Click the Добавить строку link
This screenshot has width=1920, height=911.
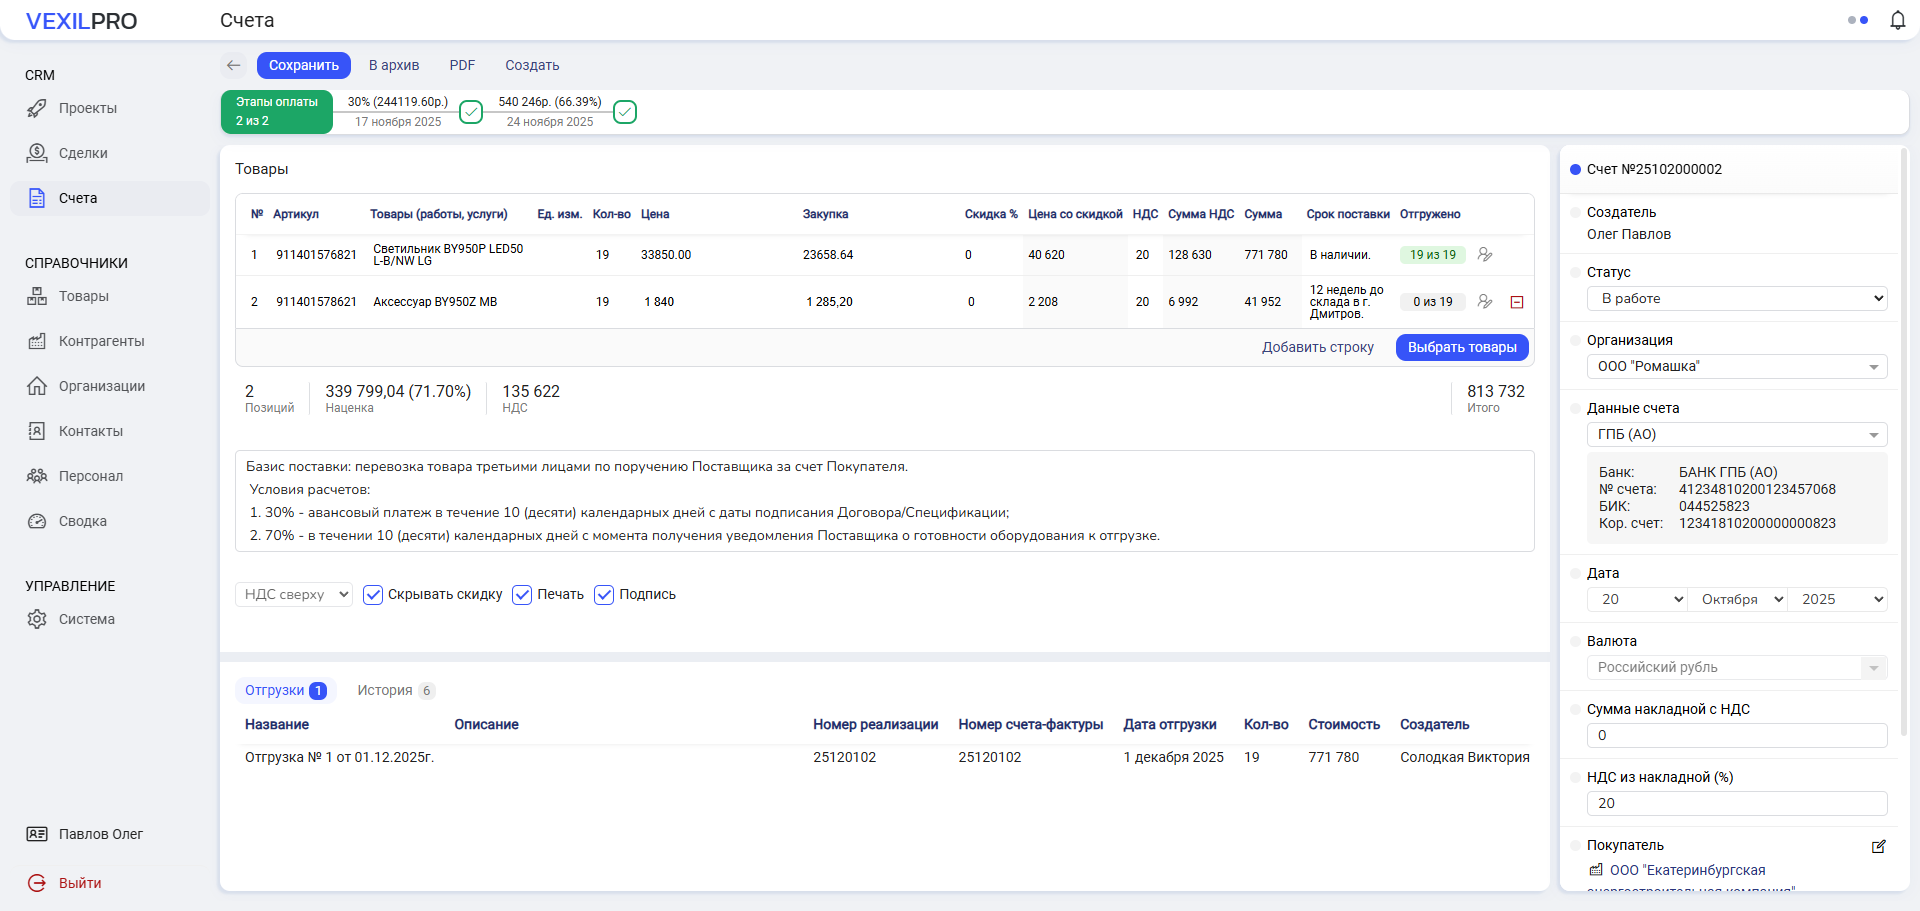(x=1317, y=347)
